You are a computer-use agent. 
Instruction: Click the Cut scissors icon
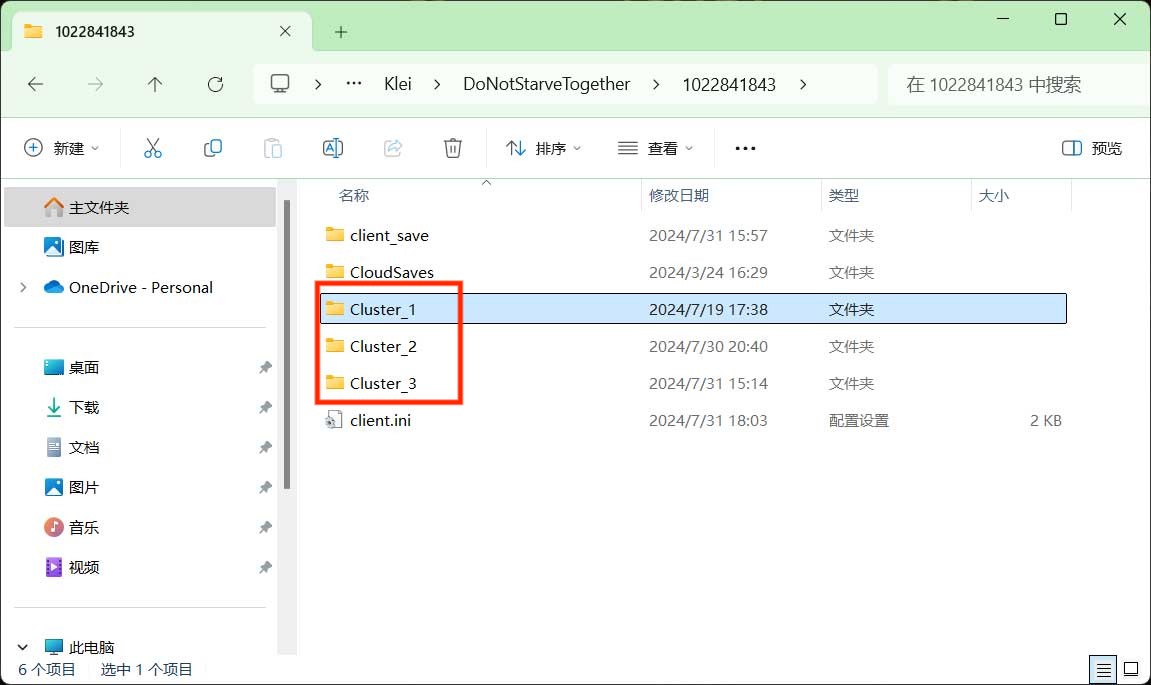click(153, 148)
